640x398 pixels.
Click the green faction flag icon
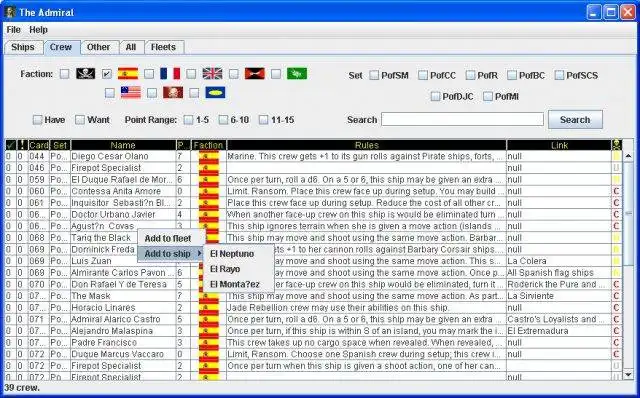pyautogui.click(x=297, y=74)
